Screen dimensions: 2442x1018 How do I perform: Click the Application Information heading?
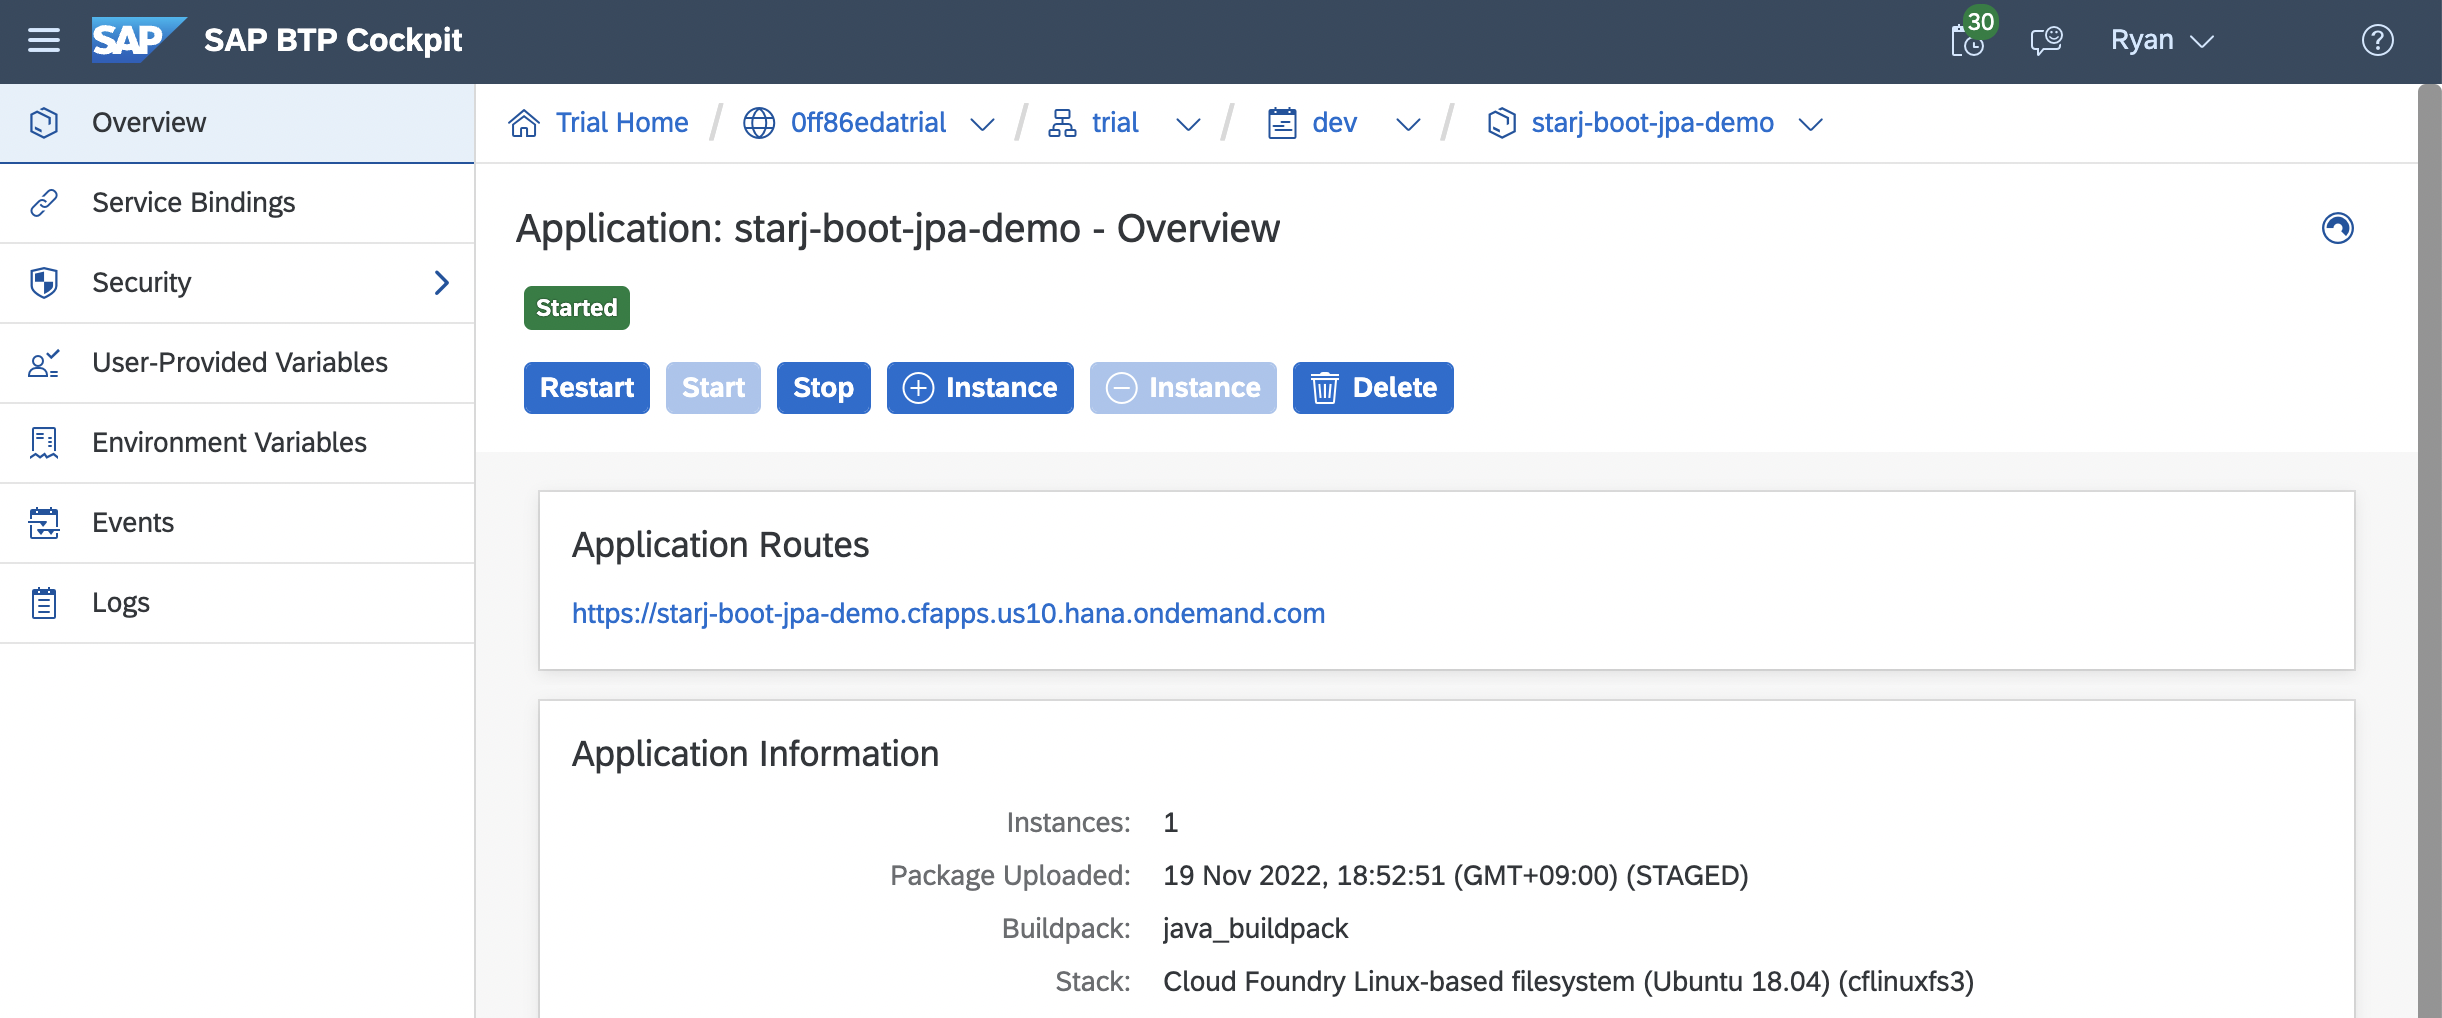[x=755, y=754]
